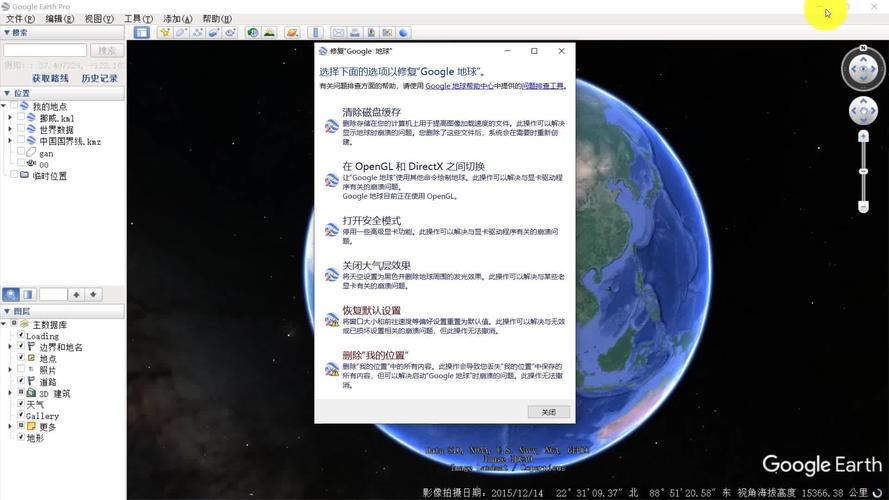Toggle the sidebar panel toolbar button
889x500 pixels.
141,32
